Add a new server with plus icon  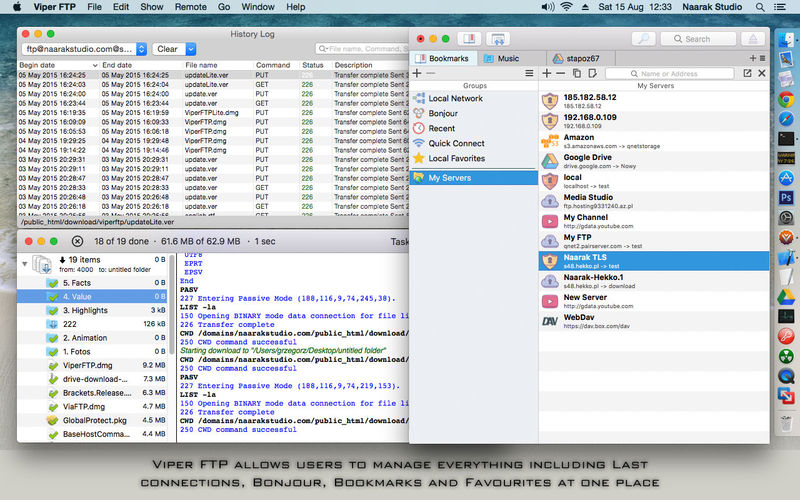[547, 73]
